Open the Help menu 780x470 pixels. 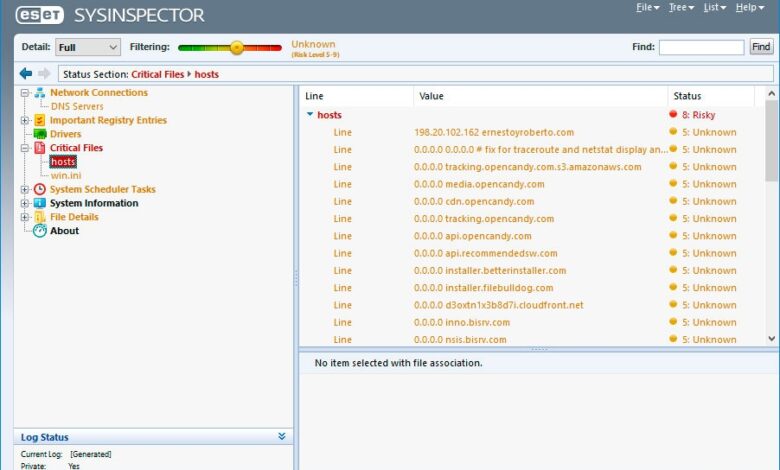[x=750, y=7]
